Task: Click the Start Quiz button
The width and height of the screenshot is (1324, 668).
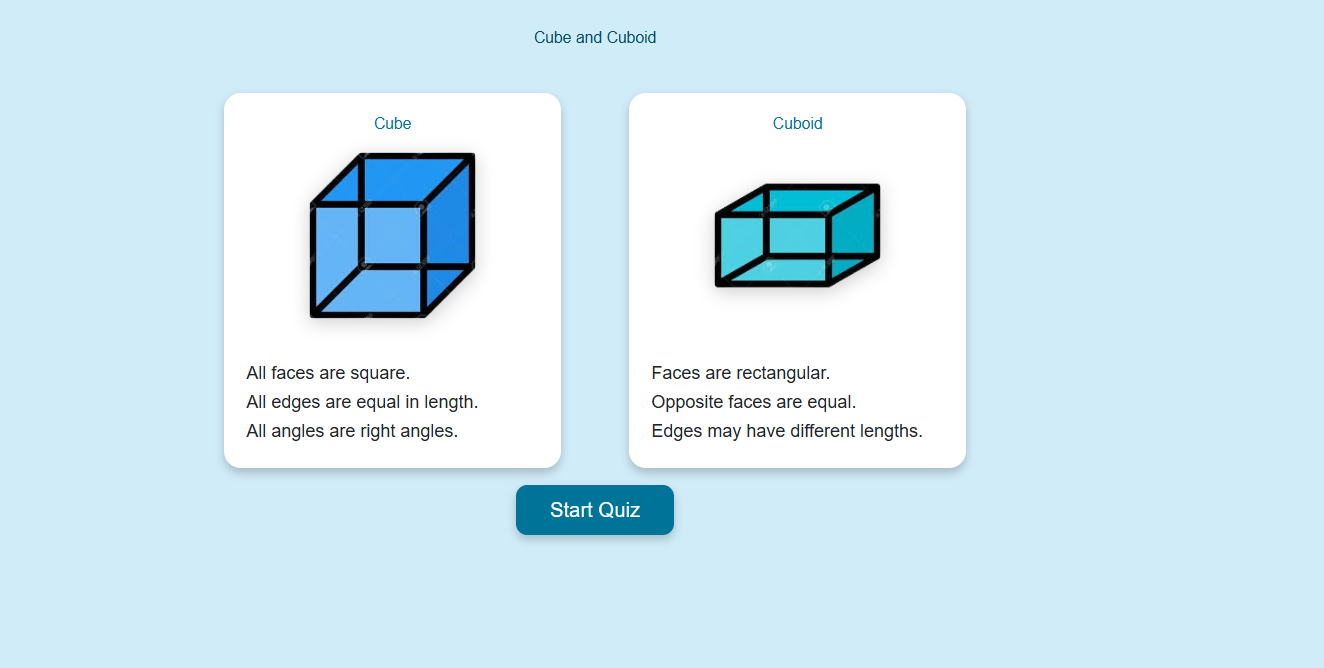Action: 595,510
